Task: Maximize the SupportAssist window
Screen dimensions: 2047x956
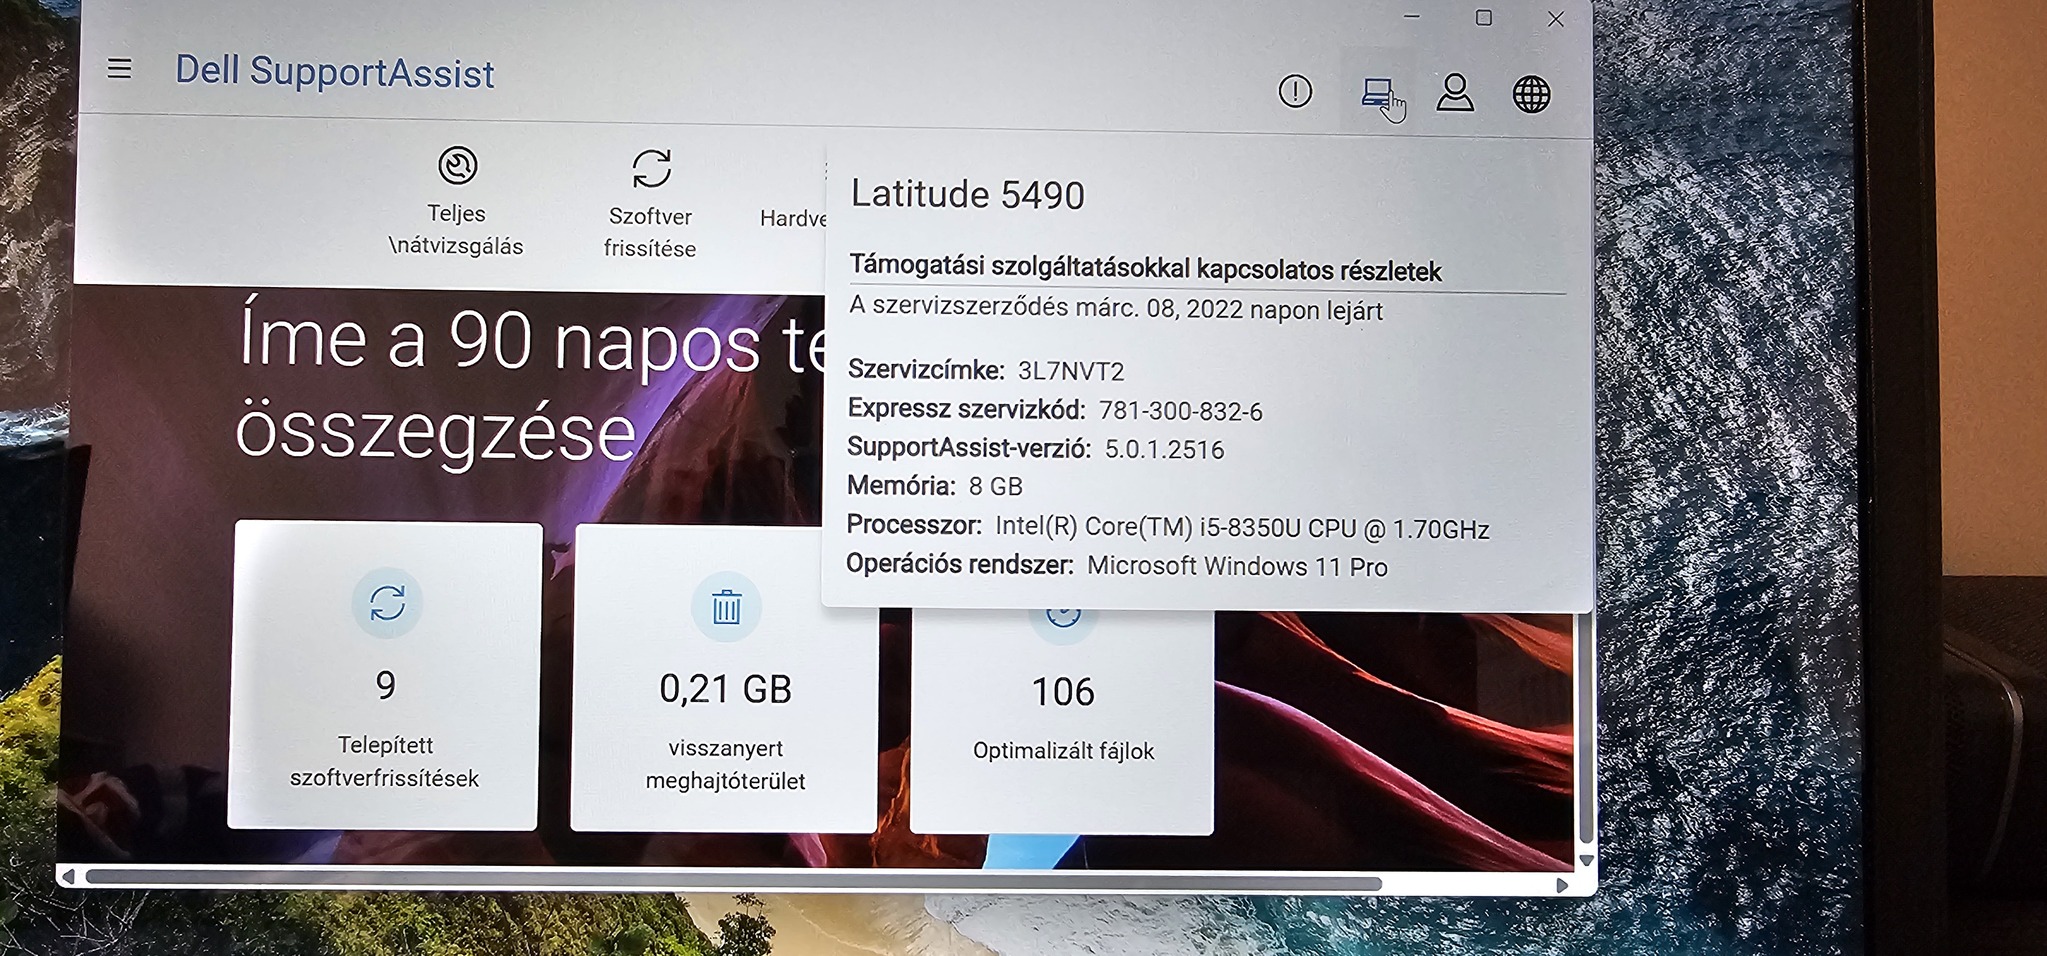Action: point(1484,17)
